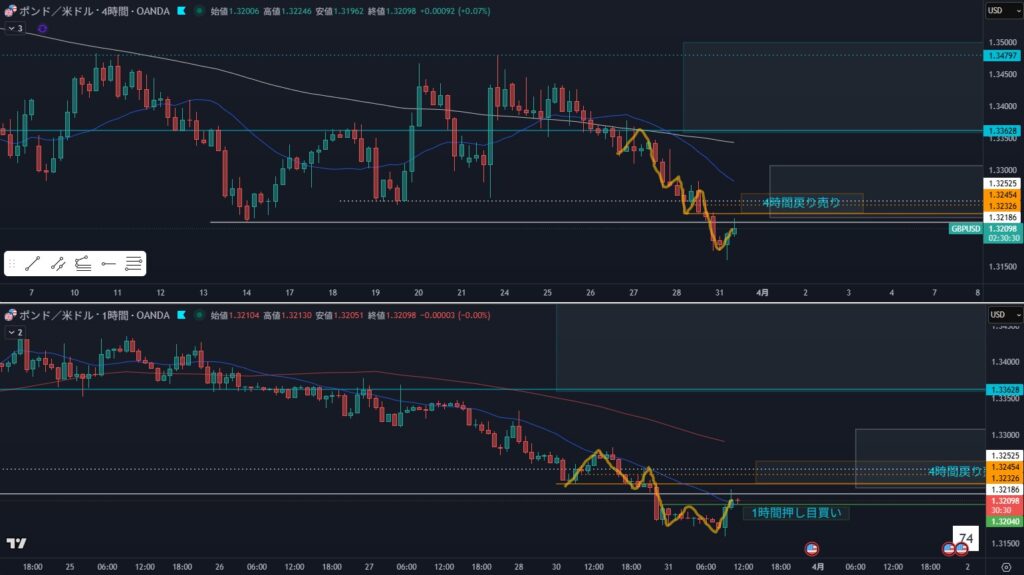Click the US economic event flag near 4月
1024x575 pixels.
[x=812, y=548]
